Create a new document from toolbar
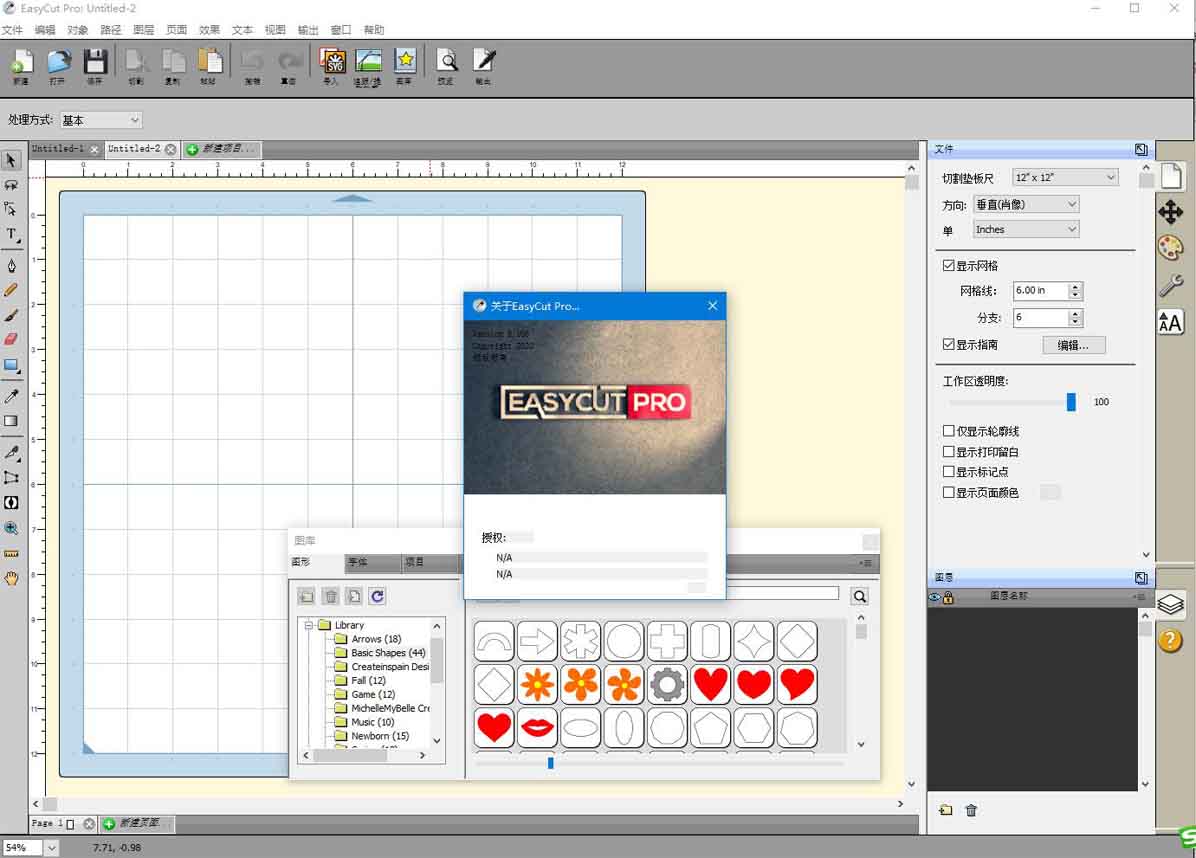Viewport: 1196px width, 858px height. (x=21, y=66)
